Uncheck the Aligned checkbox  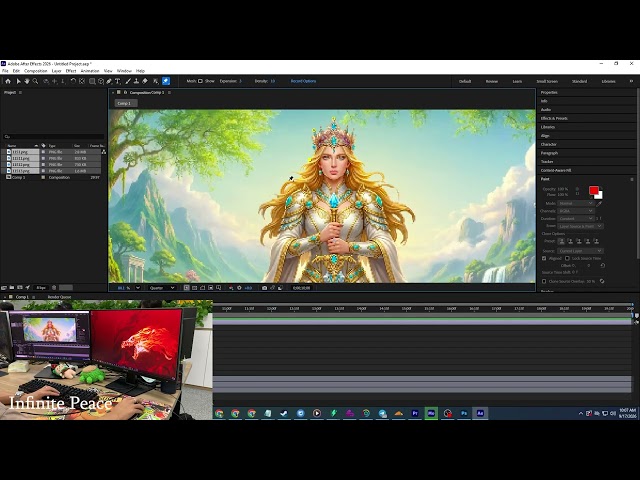pyautogui.click(x=544, y=258)
